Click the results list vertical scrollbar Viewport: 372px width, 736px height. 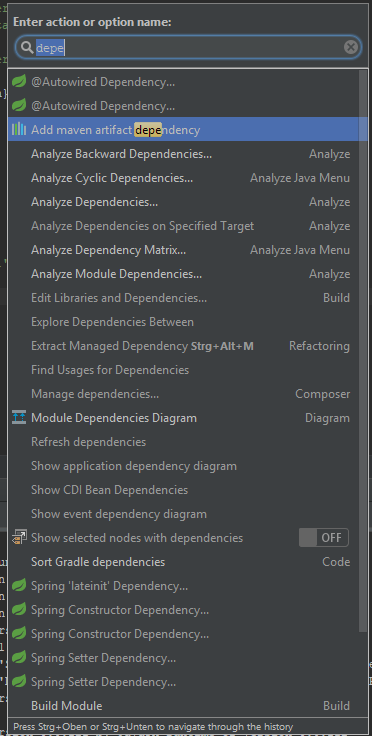363,351
